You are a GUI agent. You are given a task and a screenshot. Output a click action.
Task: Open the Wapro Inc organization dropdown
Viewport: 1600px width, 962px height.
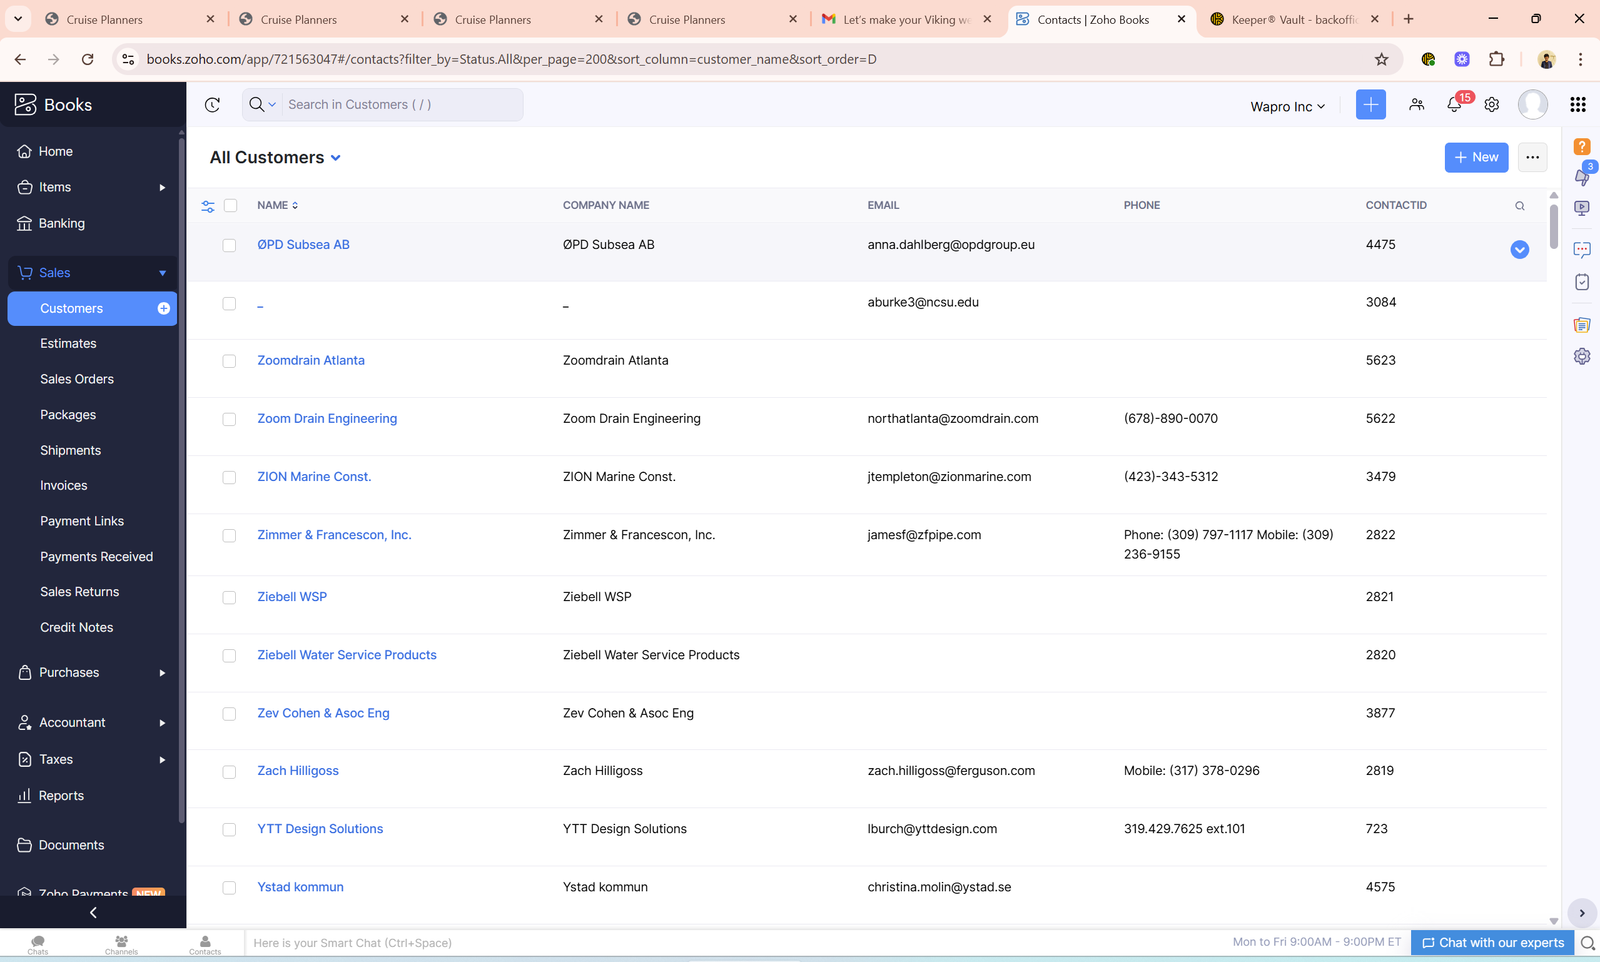coord(1288,106)
